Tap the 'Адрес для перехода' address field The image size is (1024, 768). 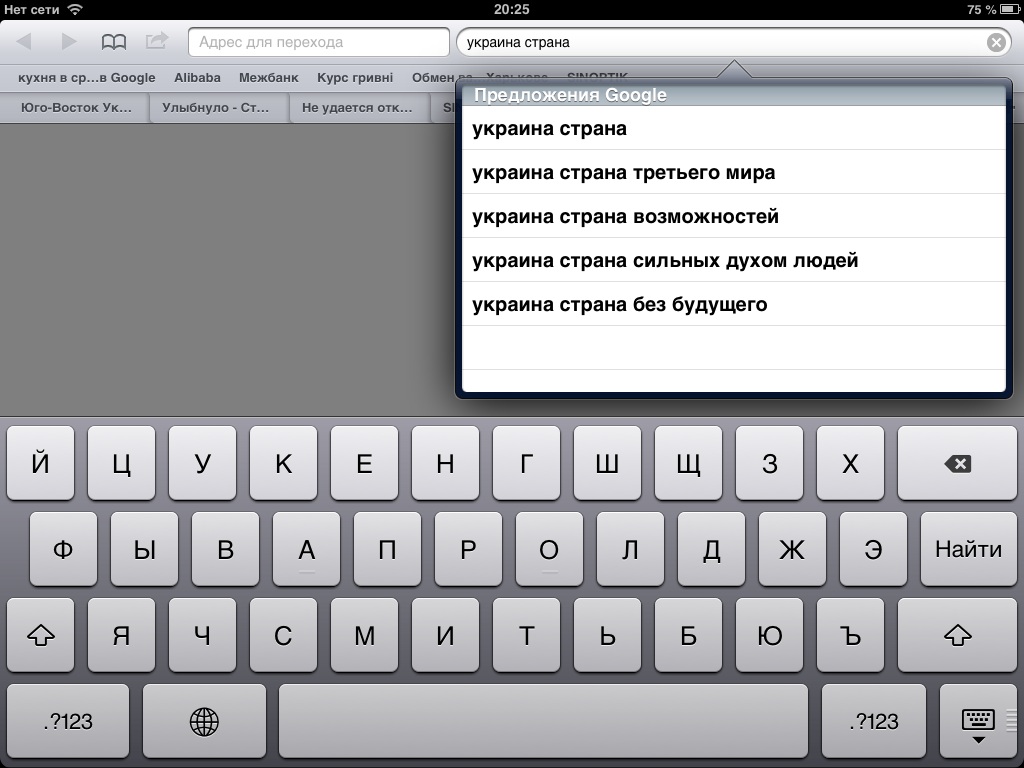[319, 42]
